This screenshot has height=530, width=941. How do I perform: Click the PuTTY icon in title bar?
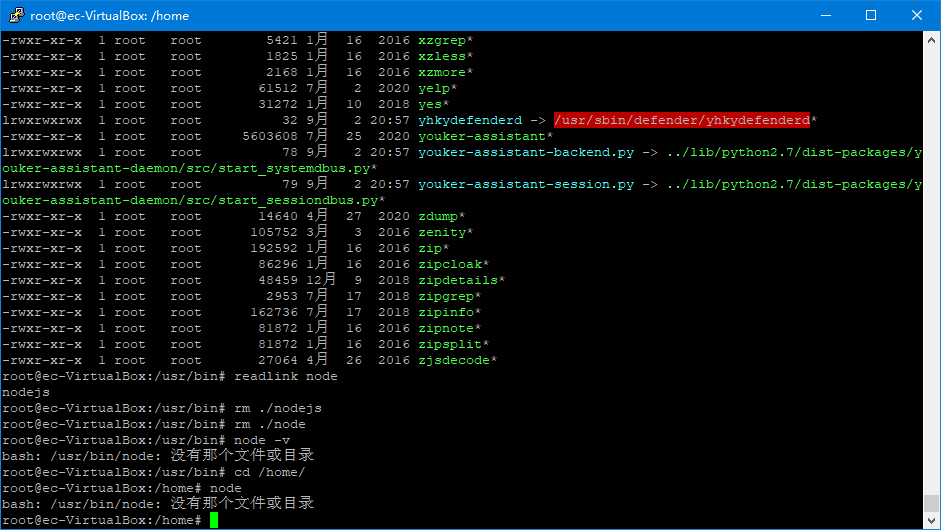click(17, 15)
